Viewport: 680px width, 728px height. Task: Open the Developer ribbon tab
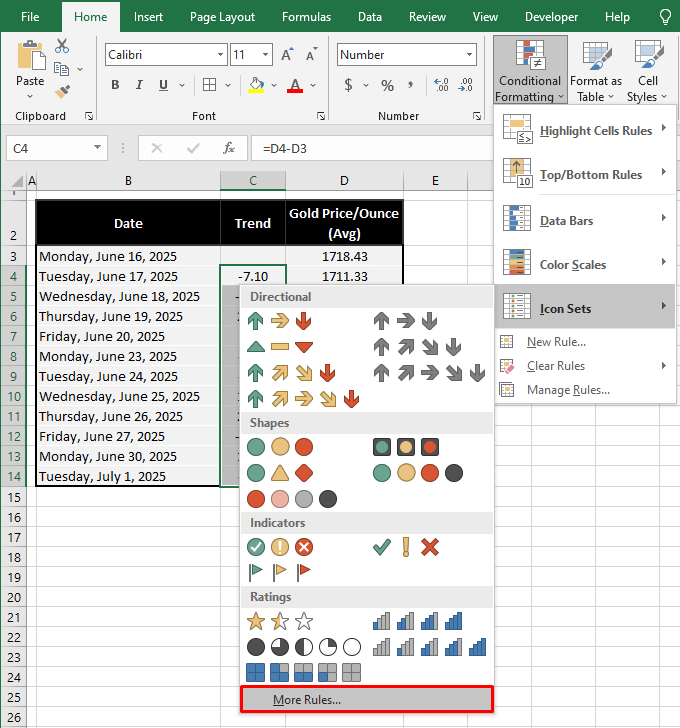click(x=551, y=17)
